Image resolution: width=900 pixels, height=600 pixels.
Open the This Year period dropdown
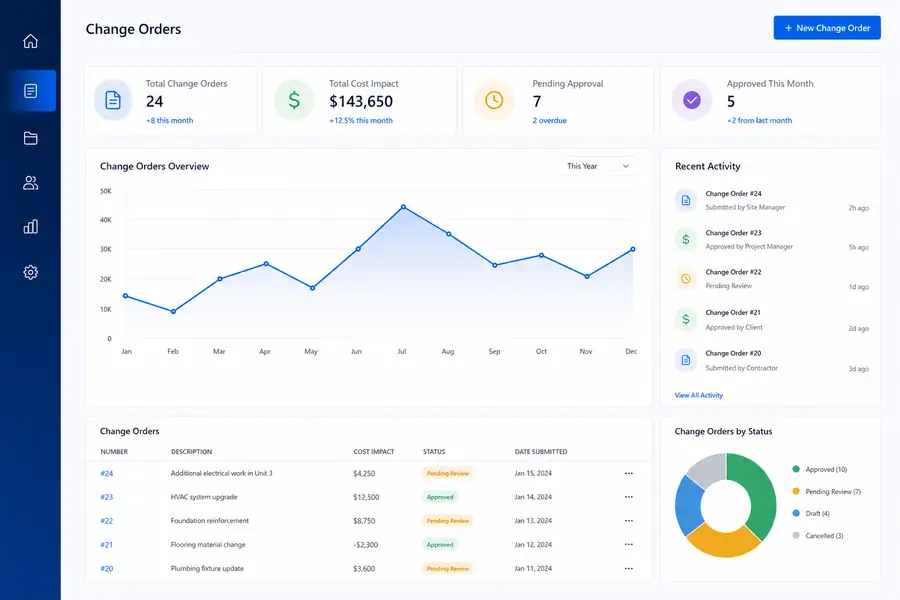[x=599, y=166]
